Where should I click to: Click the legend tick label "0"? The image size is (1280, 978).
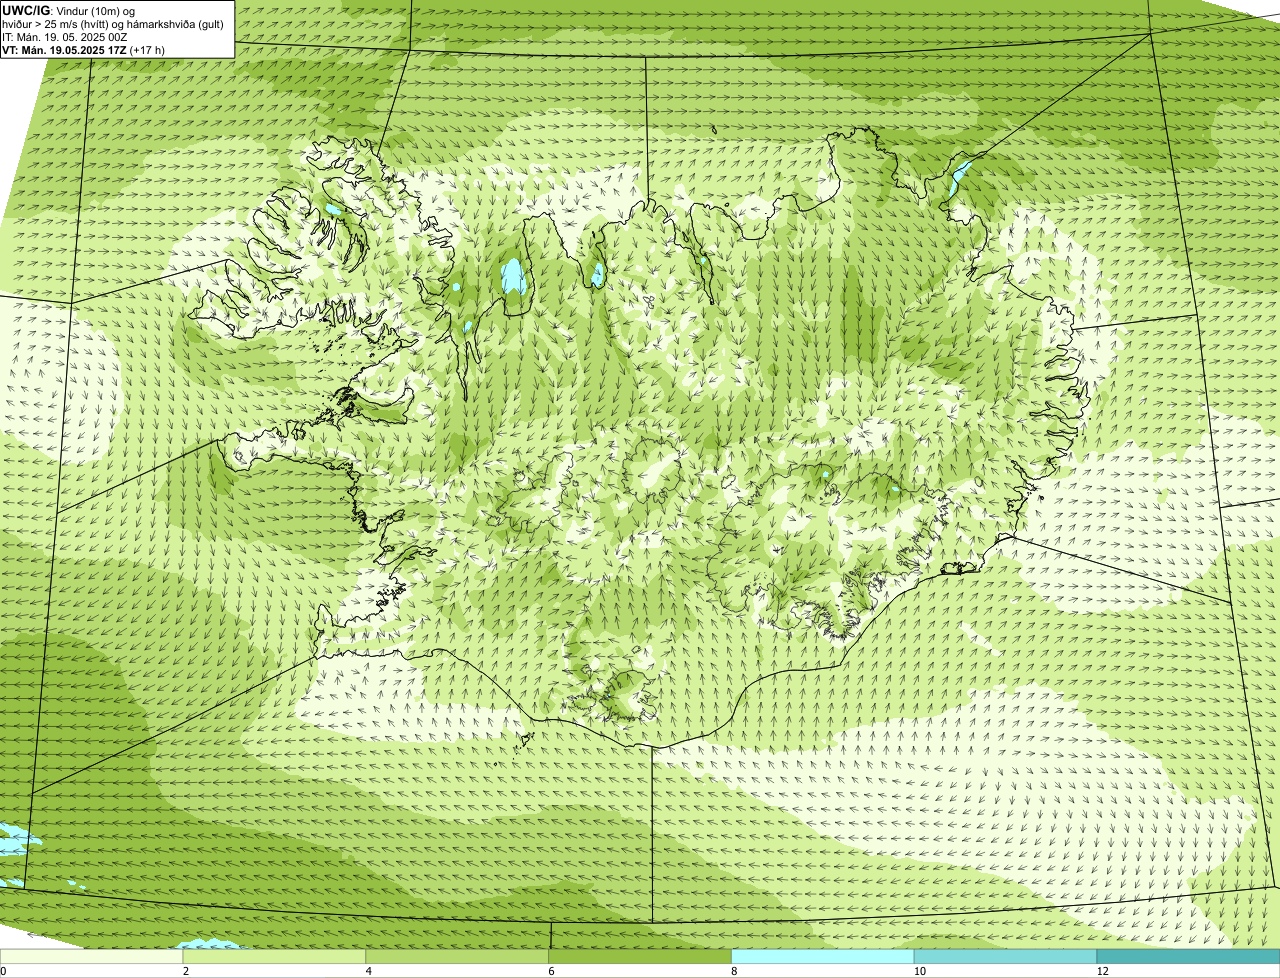click(3, 971)
